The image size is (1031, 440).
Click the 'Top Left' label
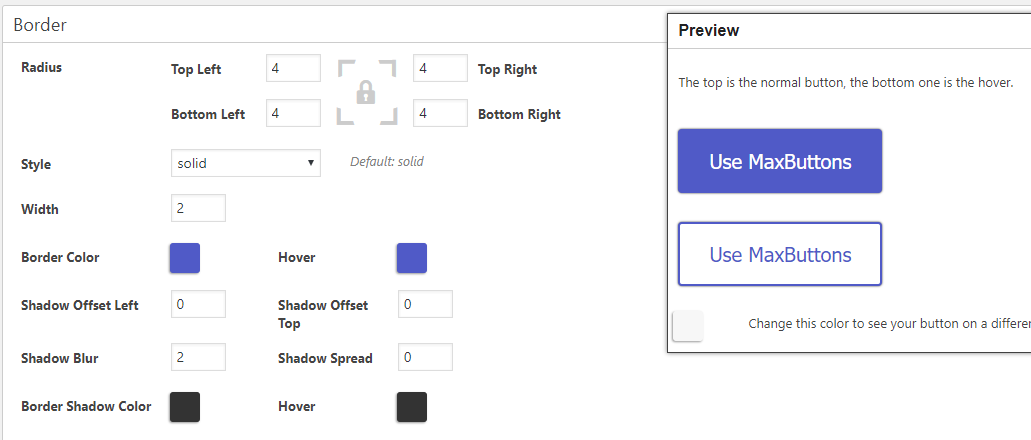point(196,69)
